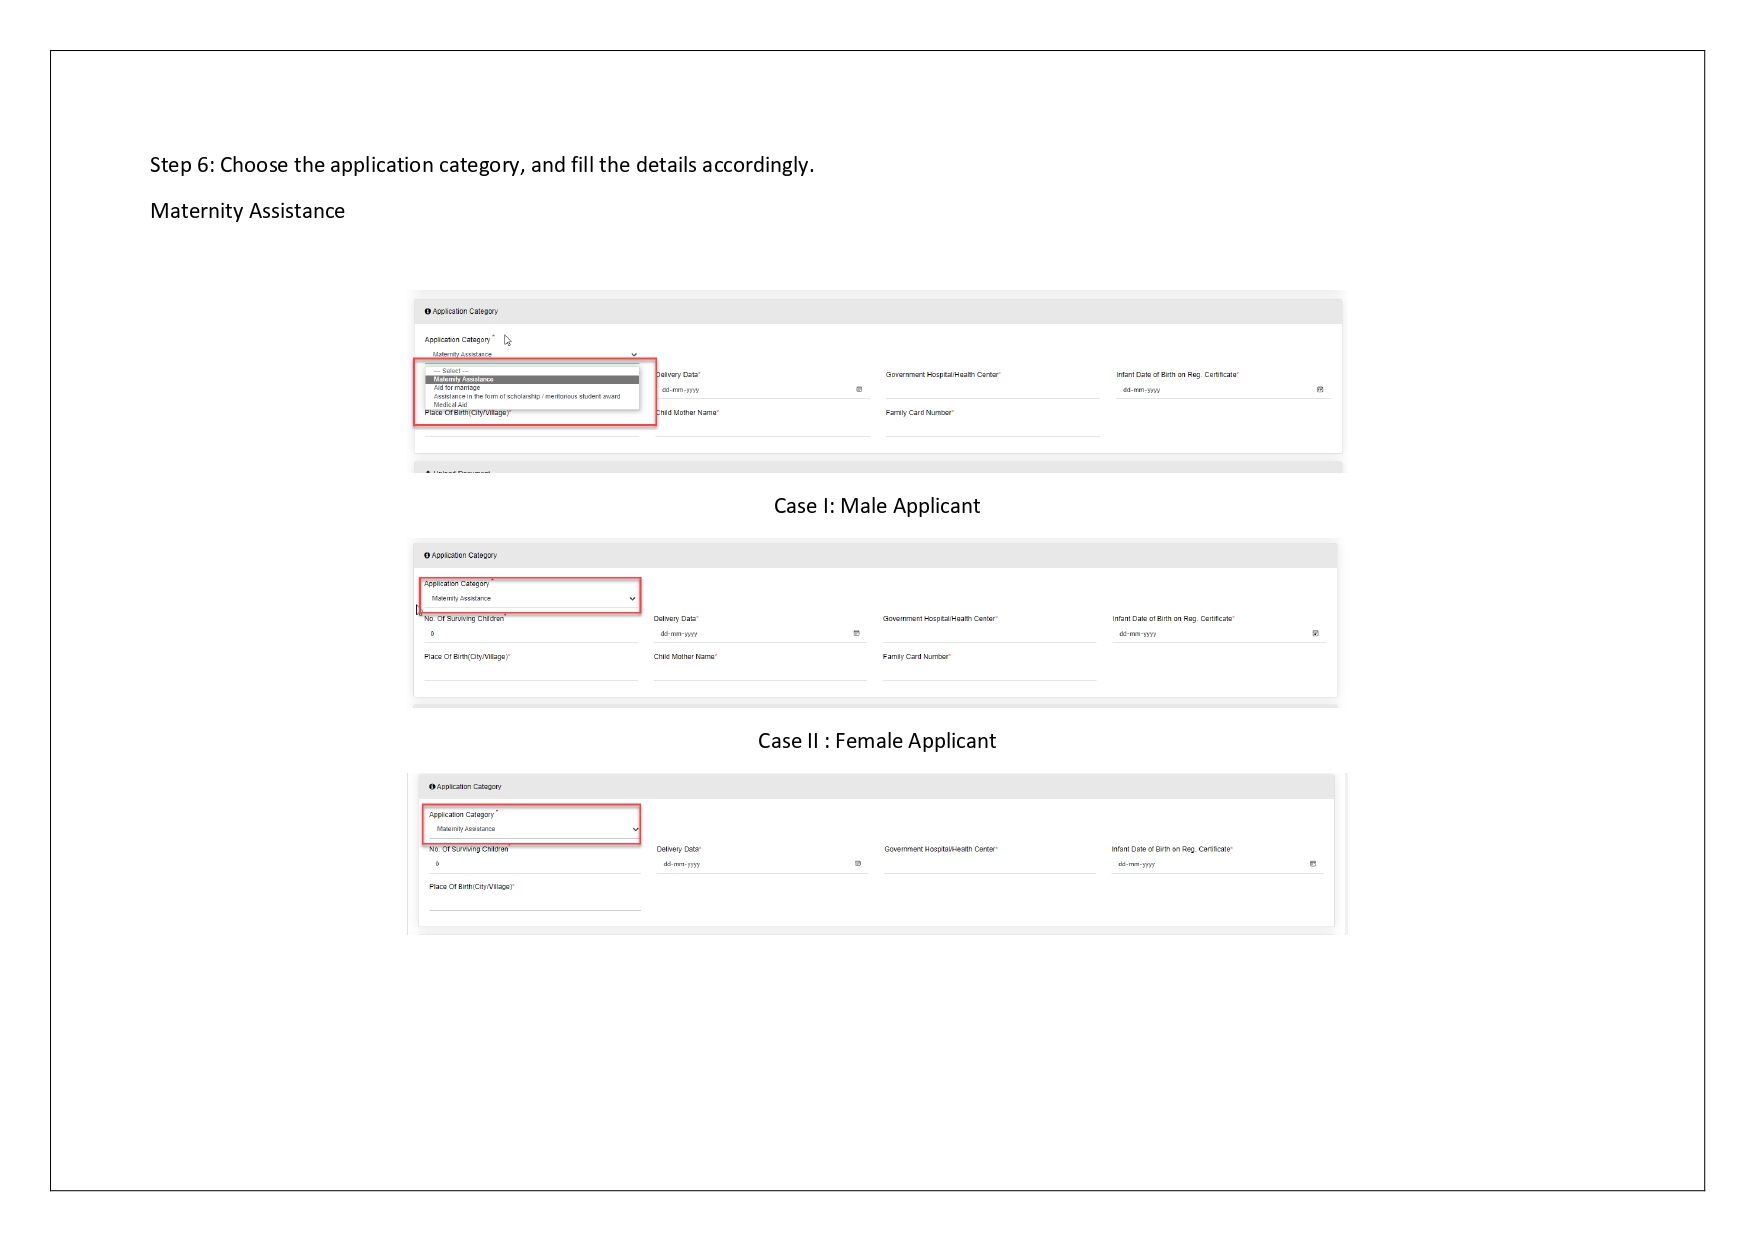
Task: Click info icon in Male Applicant form header
Action: pos(427,555)
